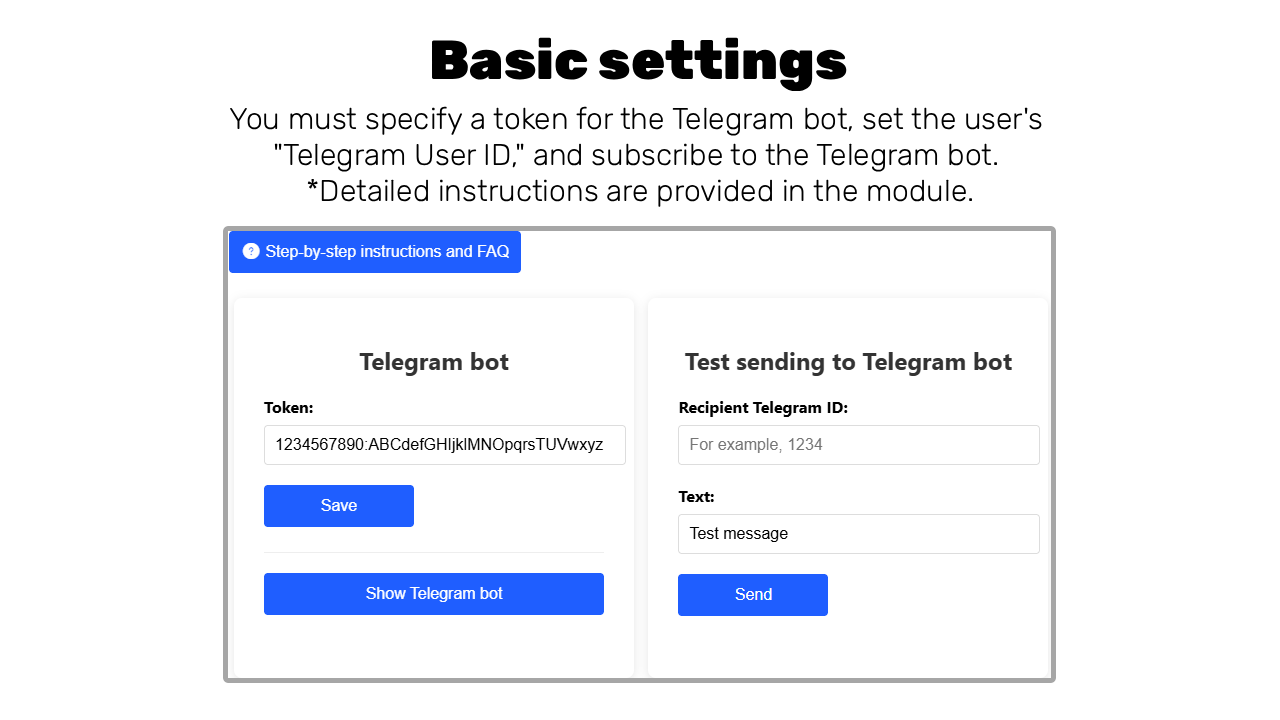Click the question mark help icon
The height and width of the screenshot is (720, 1280).
251,251
